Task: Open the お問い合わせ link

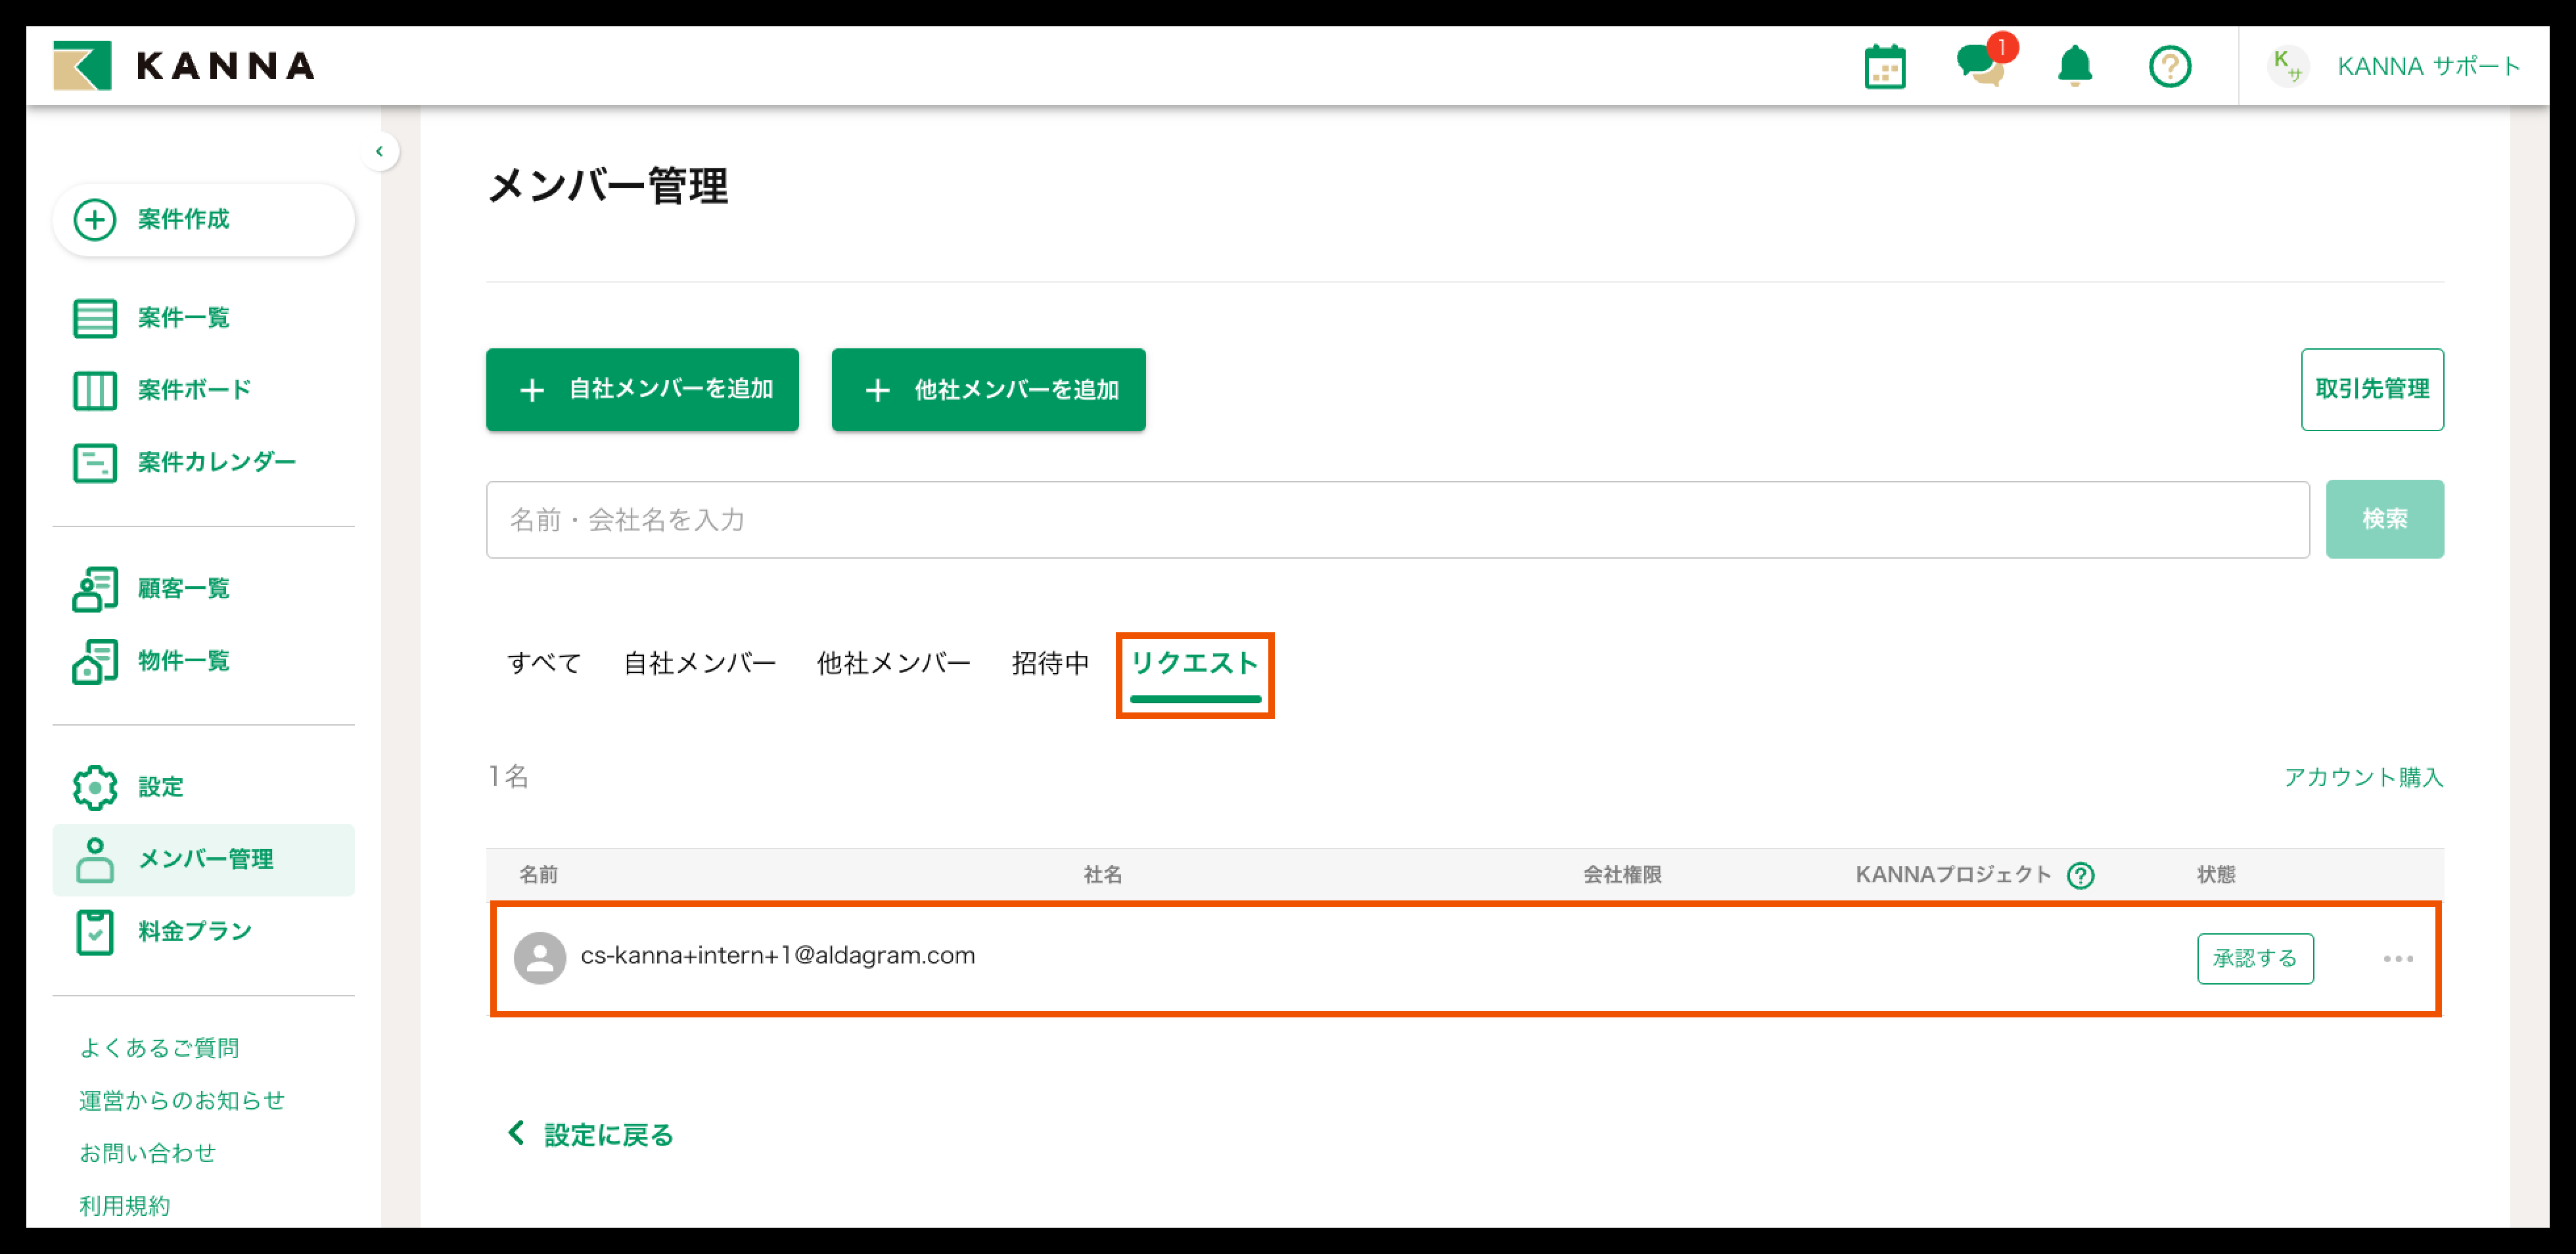Action: point(148,1152)
